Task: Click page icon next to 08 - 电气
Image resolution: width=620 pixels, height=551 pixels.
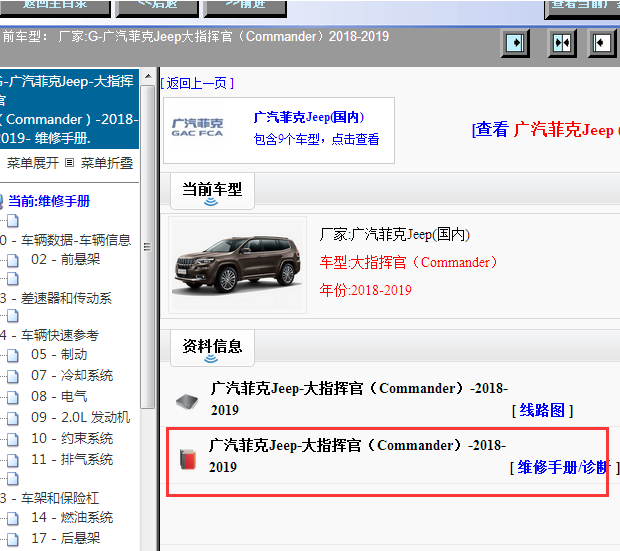Action: 13,397
